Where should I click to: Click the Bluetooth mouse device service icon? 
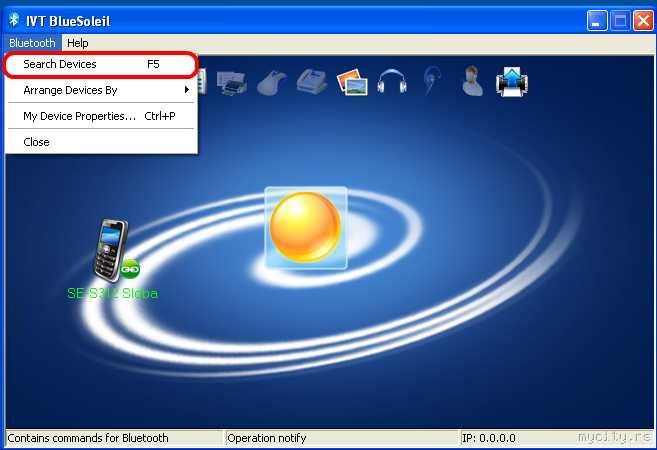coord(272,83)
